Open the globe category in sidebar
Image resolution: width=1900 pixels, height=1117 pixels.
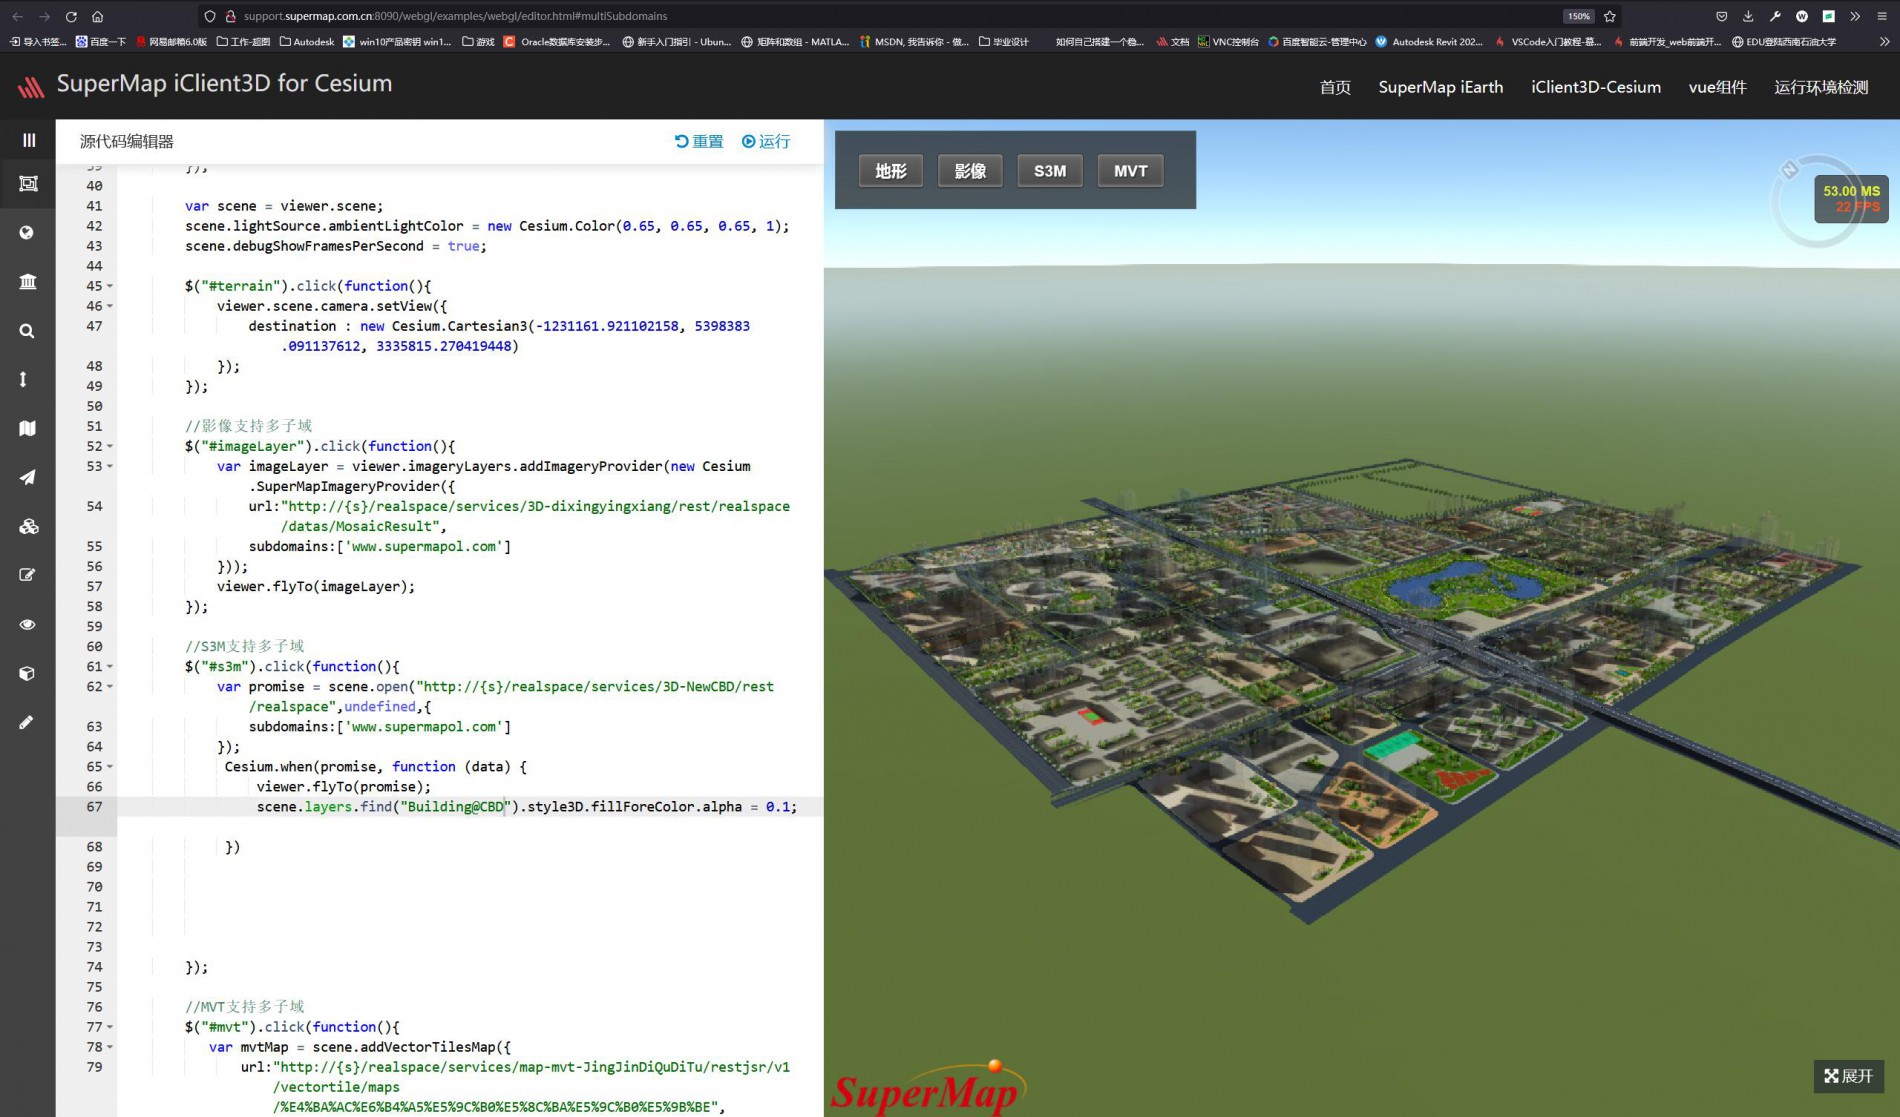(x=27, y=233)
